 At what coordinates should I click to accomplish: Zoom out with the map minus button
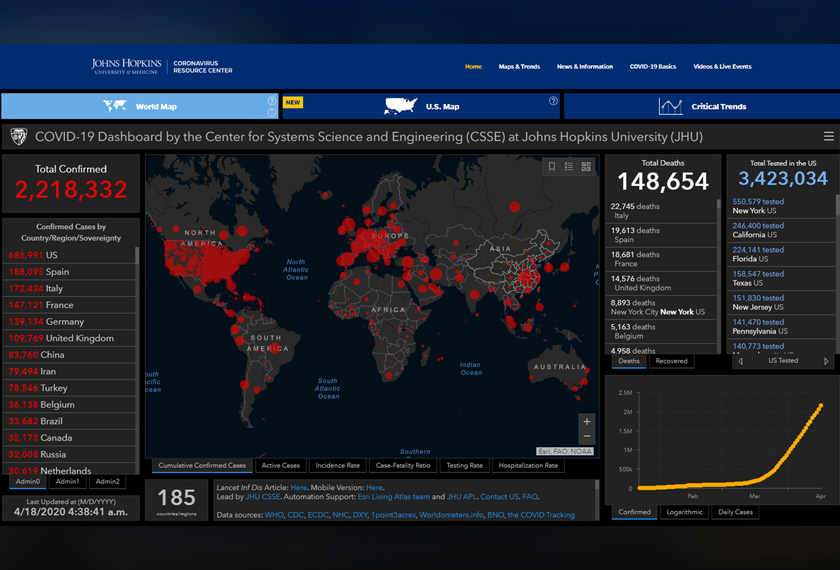click(x=587, y=436)
